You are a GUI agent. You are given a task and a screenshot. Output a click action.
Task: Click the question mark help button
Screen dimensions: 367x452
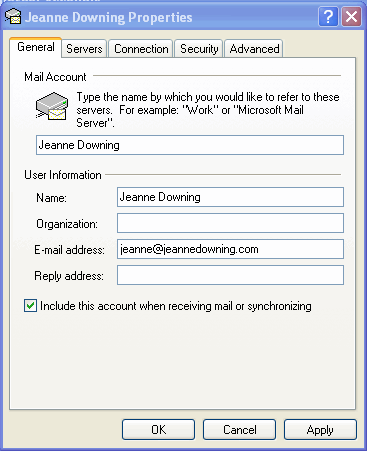coord(328,16)
